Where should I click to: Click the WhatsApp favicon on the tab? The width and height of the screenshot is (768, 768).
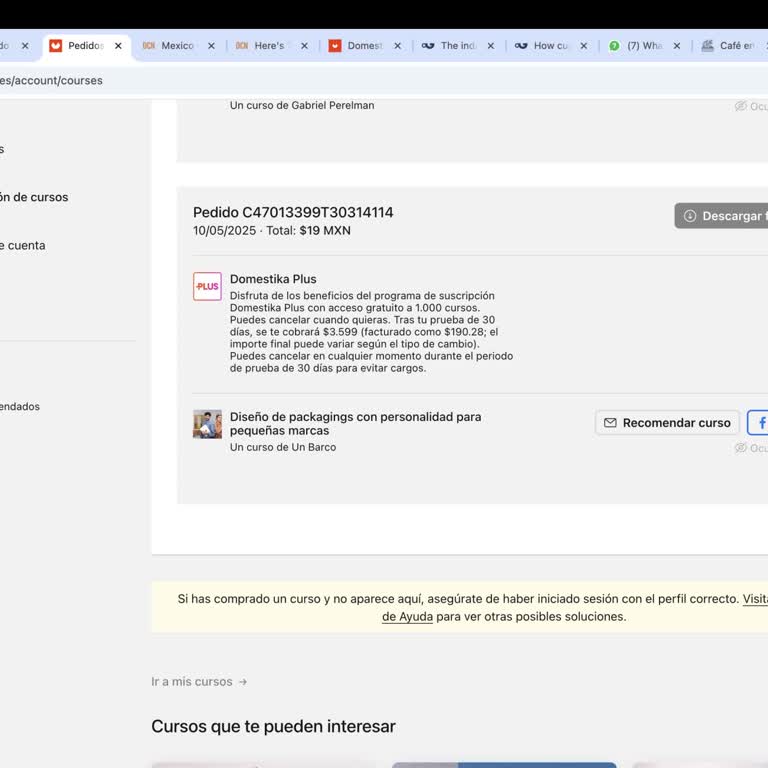pos(614,46)
